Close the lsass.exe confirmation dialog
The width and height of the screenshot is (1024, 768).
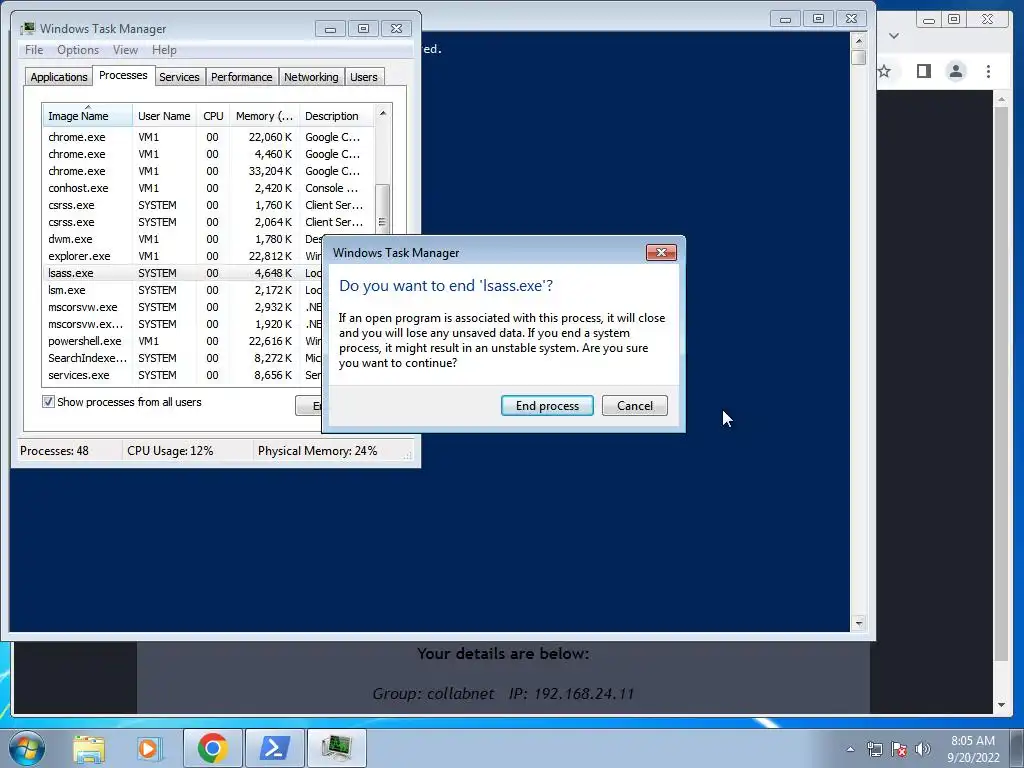coord(661,253)
